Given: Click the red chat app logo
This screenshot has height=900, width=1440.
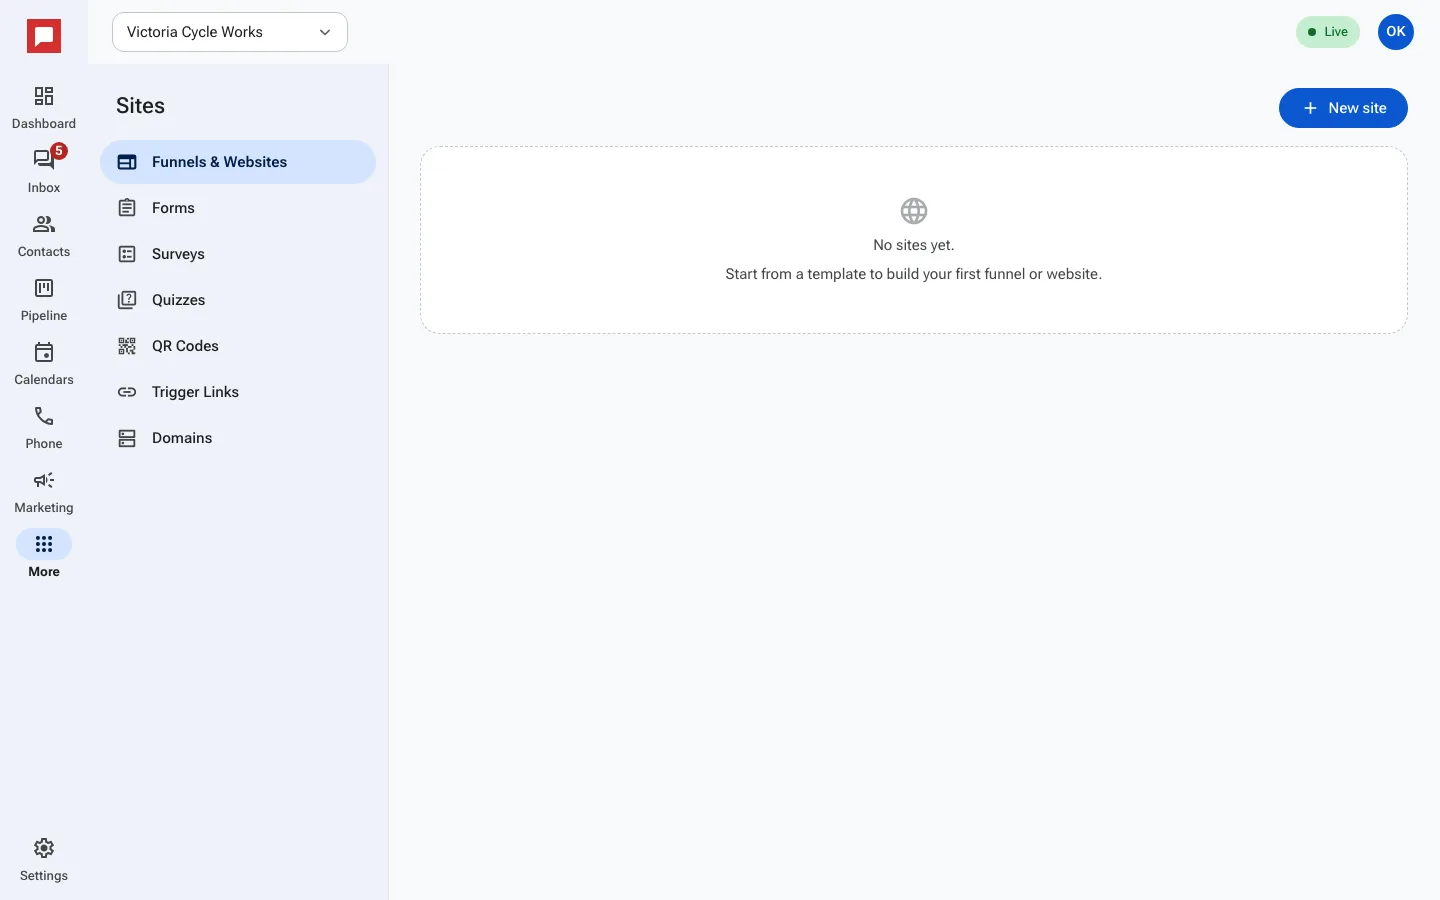Looking at the screenshot, I should [44, 36].
